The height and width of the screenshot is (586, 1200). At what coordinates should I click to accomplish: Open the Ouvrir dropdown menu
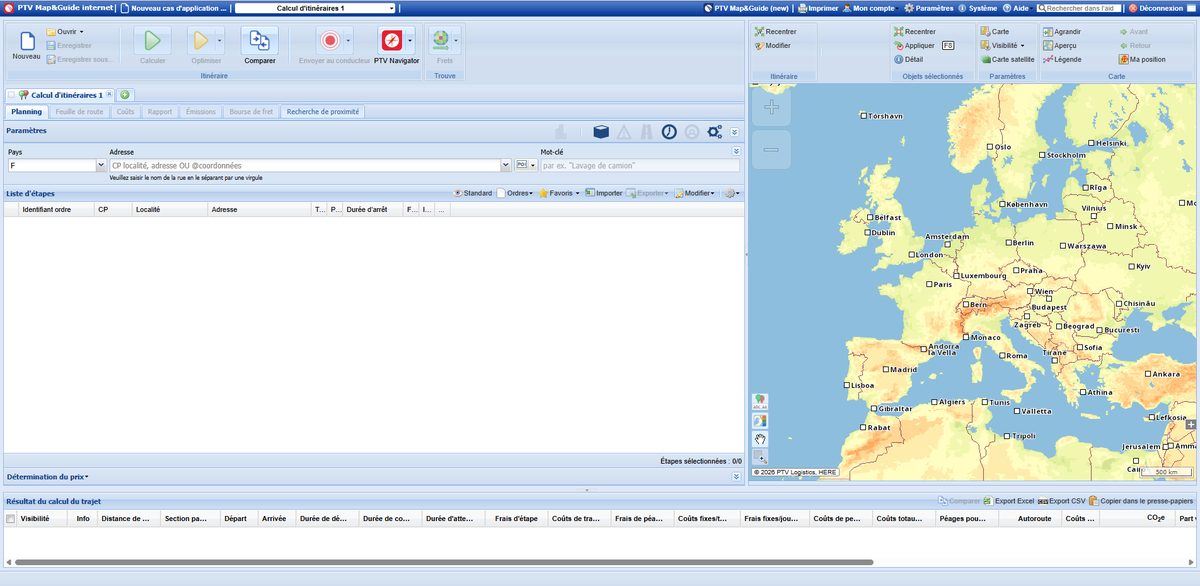coord(66,32)
